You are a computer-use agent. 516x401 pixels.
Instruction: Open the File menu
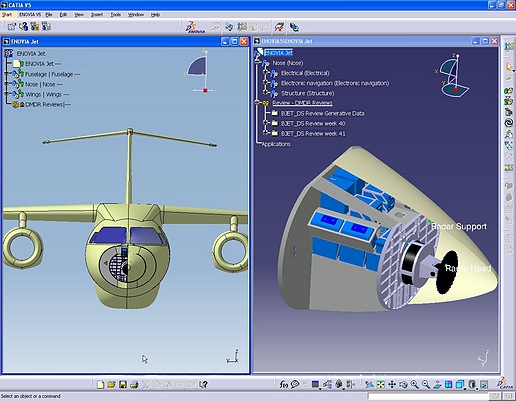(x=49, y=15)
